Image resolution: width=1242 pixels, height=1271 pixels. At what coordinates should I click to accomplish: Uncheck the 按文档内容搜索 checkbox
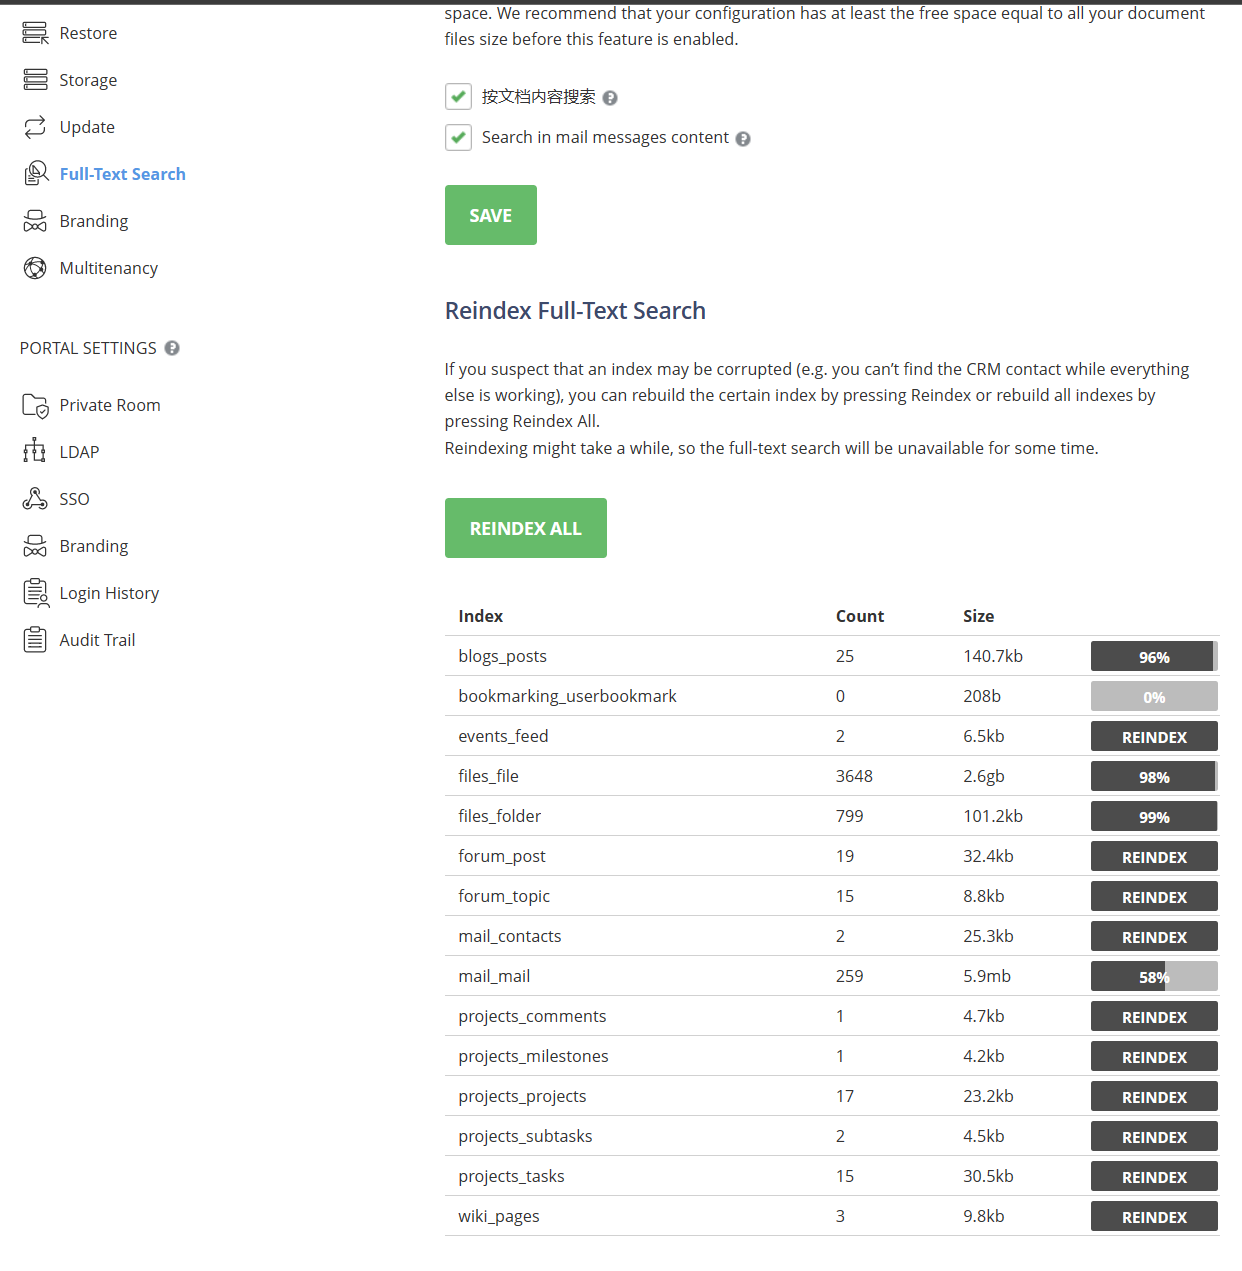tap(458, 96)
